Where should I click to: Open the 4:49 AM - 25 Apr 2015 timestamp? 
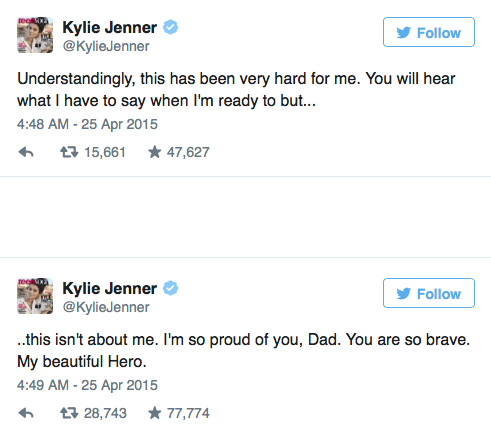click(x=87, y=385)
